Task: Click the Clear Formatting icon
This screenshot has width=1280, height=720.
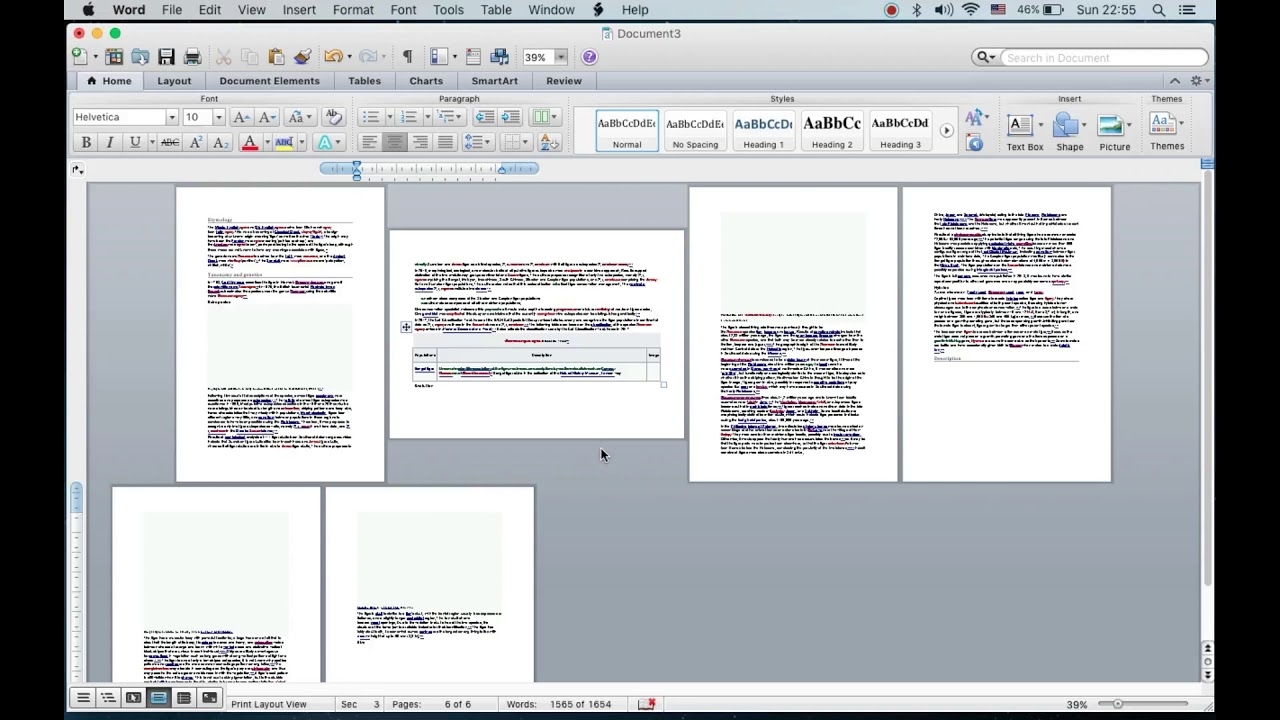Action: pyautogui.click(x=333, y=117)
